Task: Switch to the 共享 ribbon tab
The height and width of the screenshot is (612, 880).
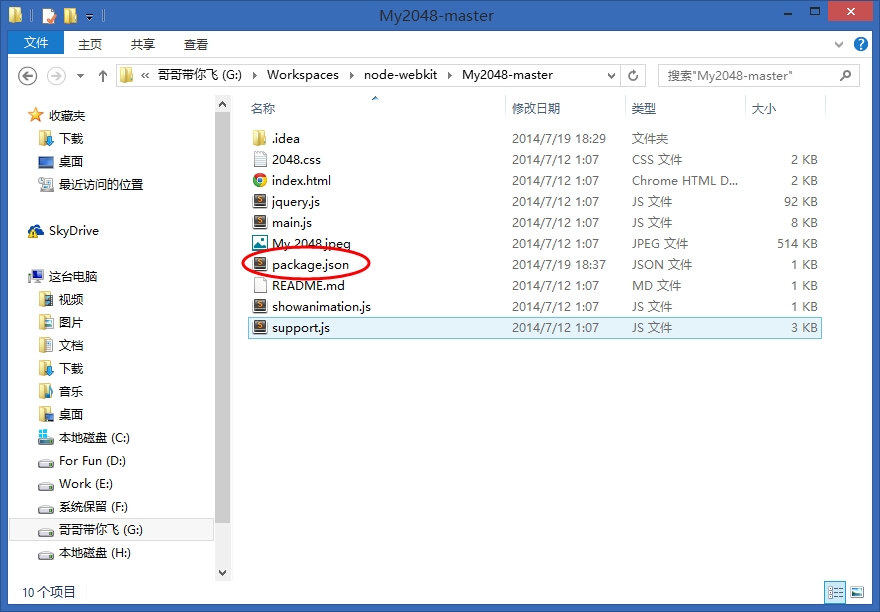Action: coord(143,44)
